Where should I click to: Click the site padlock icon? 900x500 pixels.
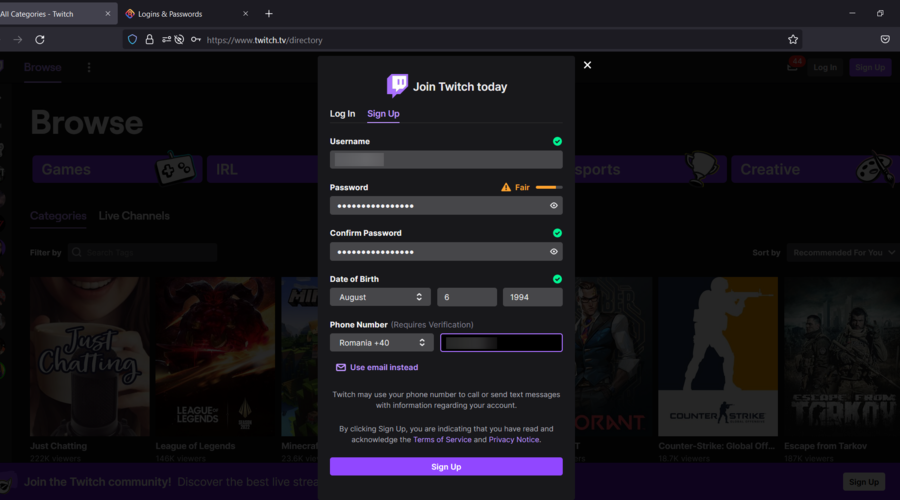tap(149, 40)
